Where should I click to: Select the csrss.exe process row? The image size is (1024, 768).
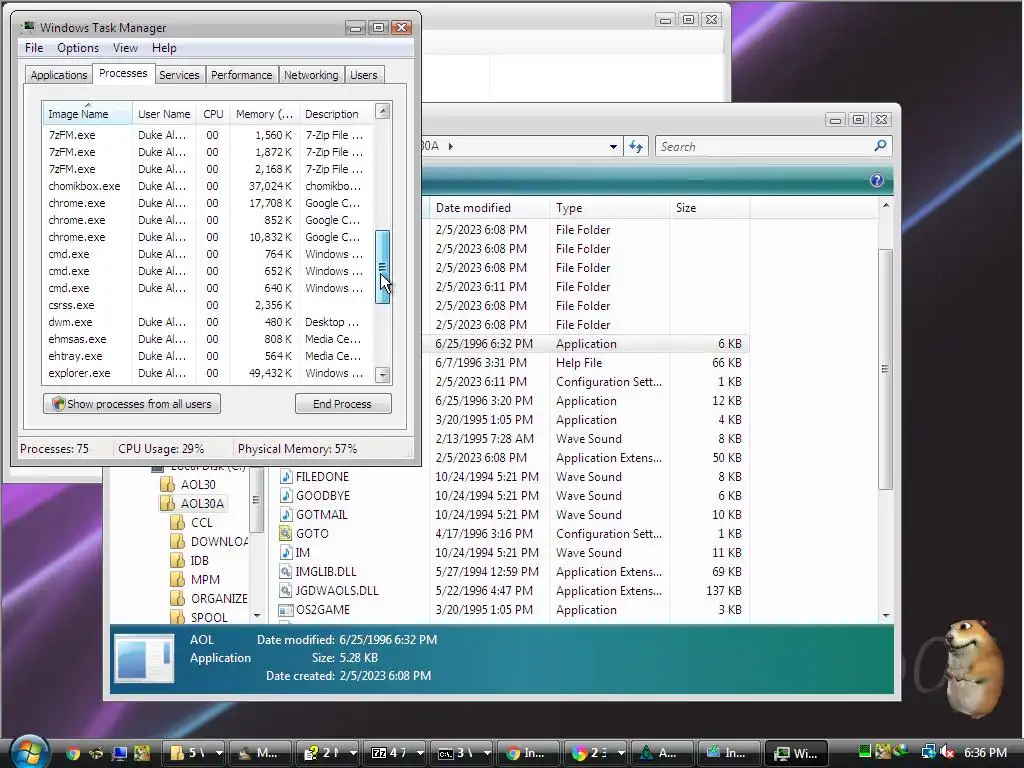point(208,305)
